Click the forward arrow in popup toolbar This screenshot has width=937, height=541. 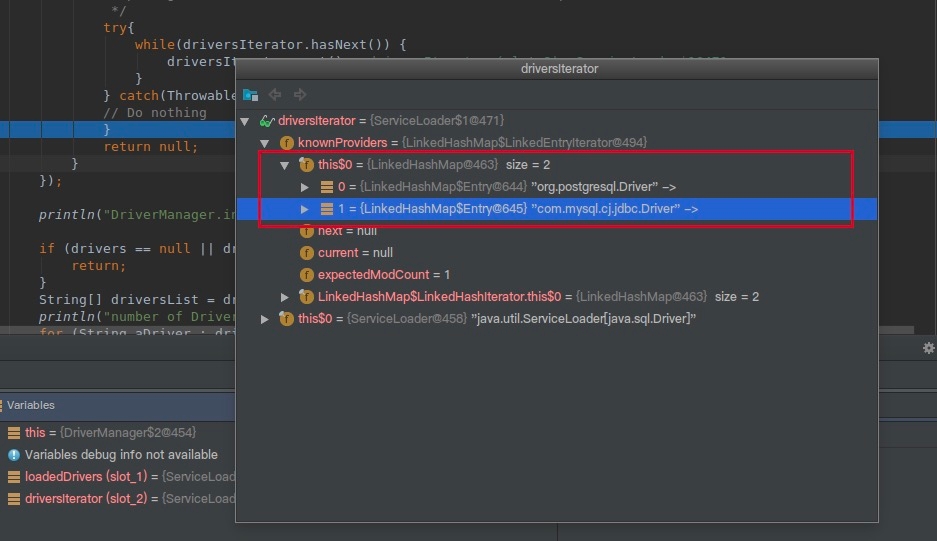coord(300,95)
